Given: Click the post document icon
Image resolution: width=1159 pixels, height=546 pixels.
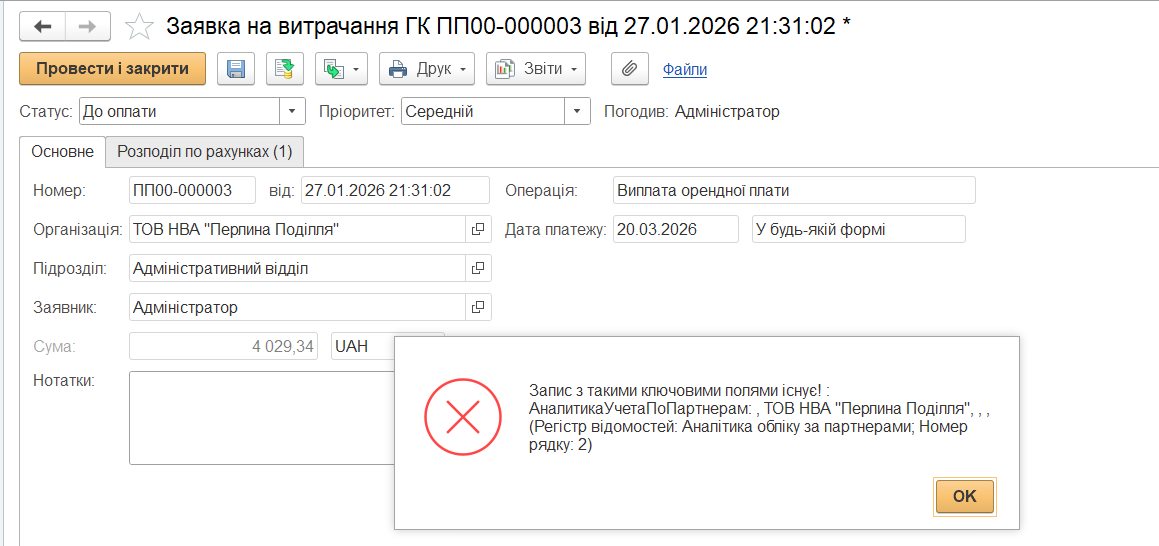Looking at the screenshot, I should [x=285, y=69].
